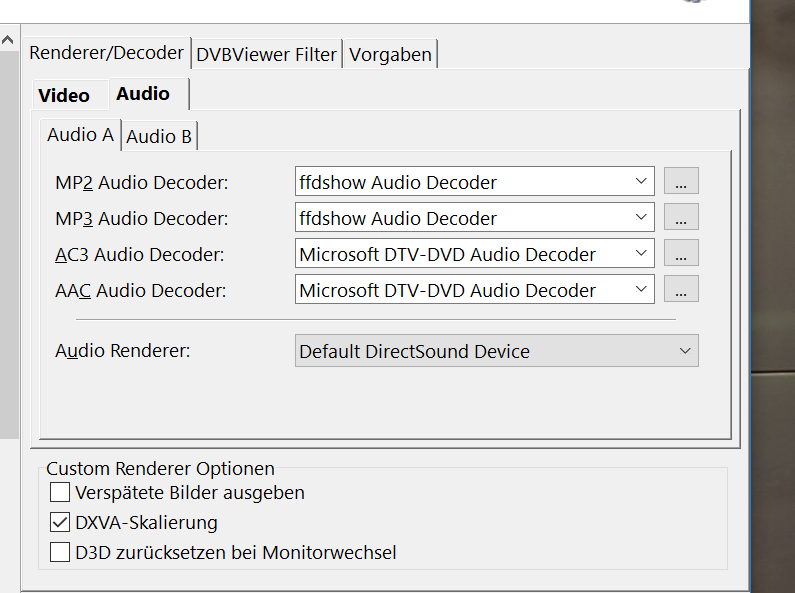Switch to Audio B tab
This screenshot has height=593, width=795.
(x=159, y=136)
